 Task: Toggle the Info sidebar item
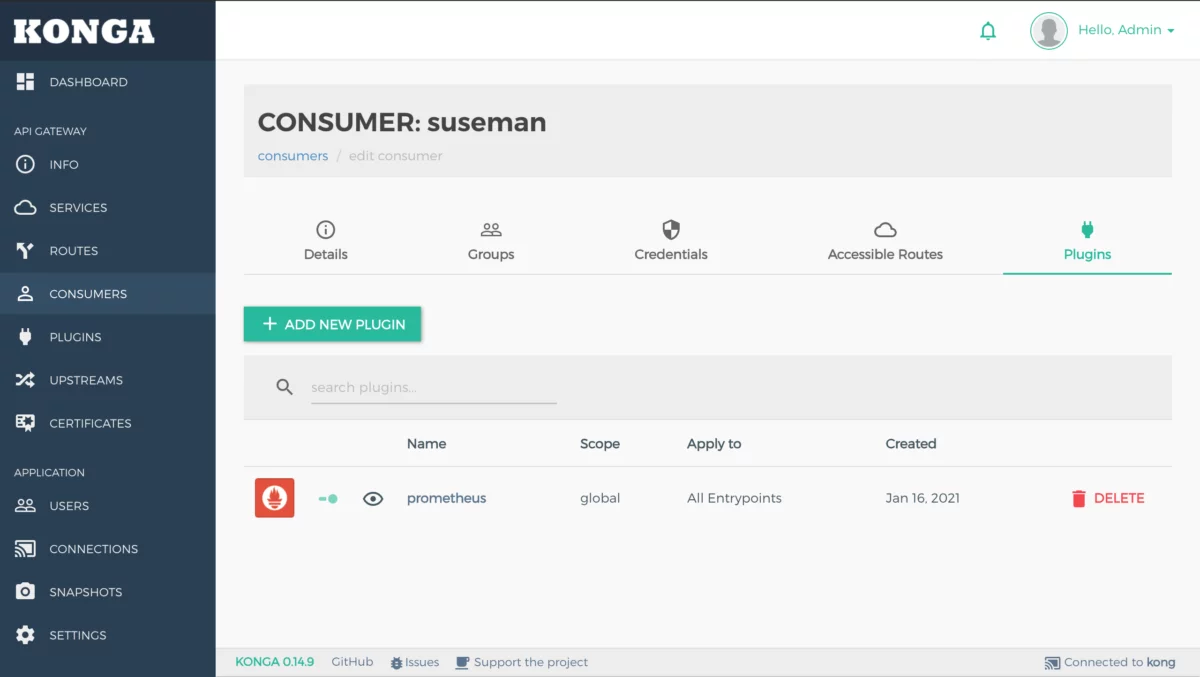(62, 164)
